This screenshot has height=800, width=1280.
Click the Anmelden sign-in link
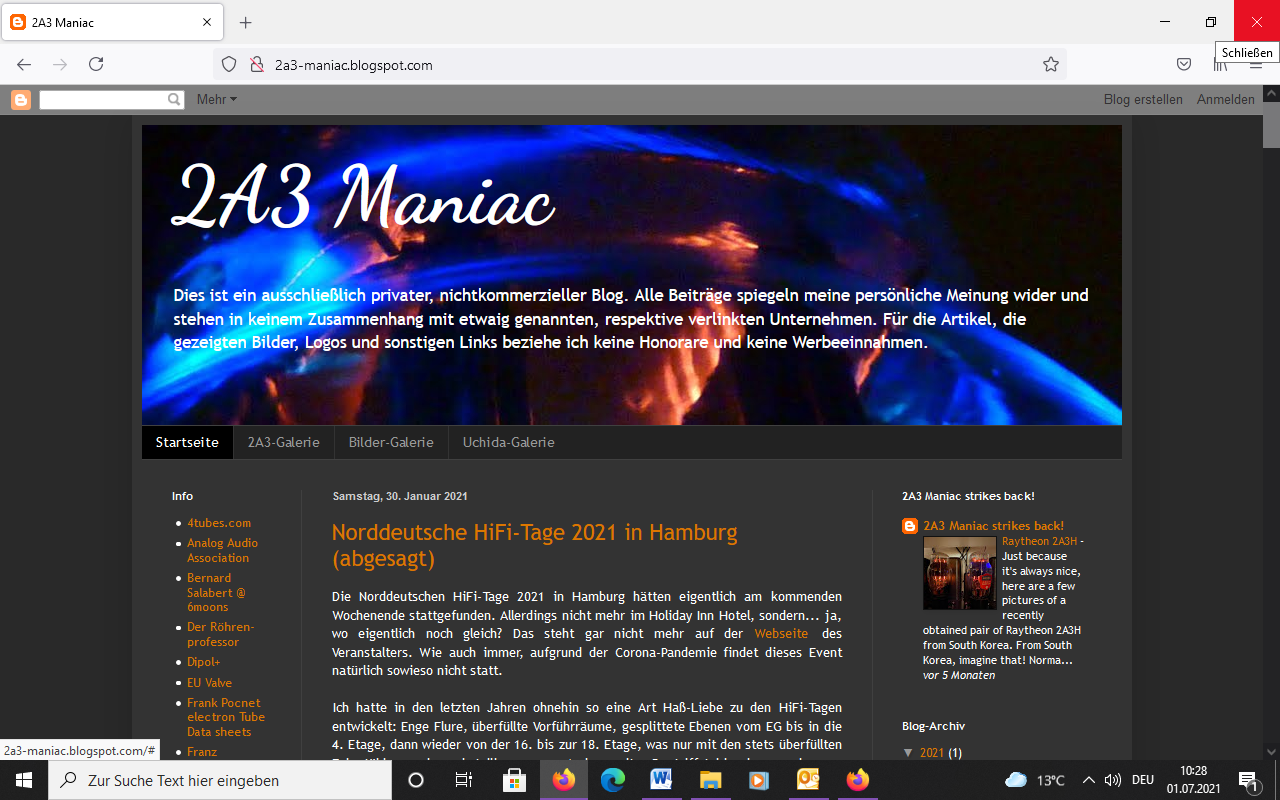[1225, 100]
